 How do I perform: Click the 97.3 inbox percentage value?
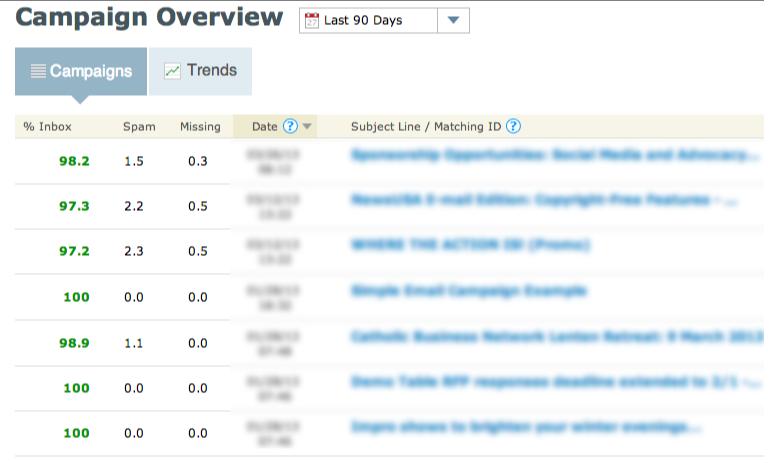(x=75, y=206)
